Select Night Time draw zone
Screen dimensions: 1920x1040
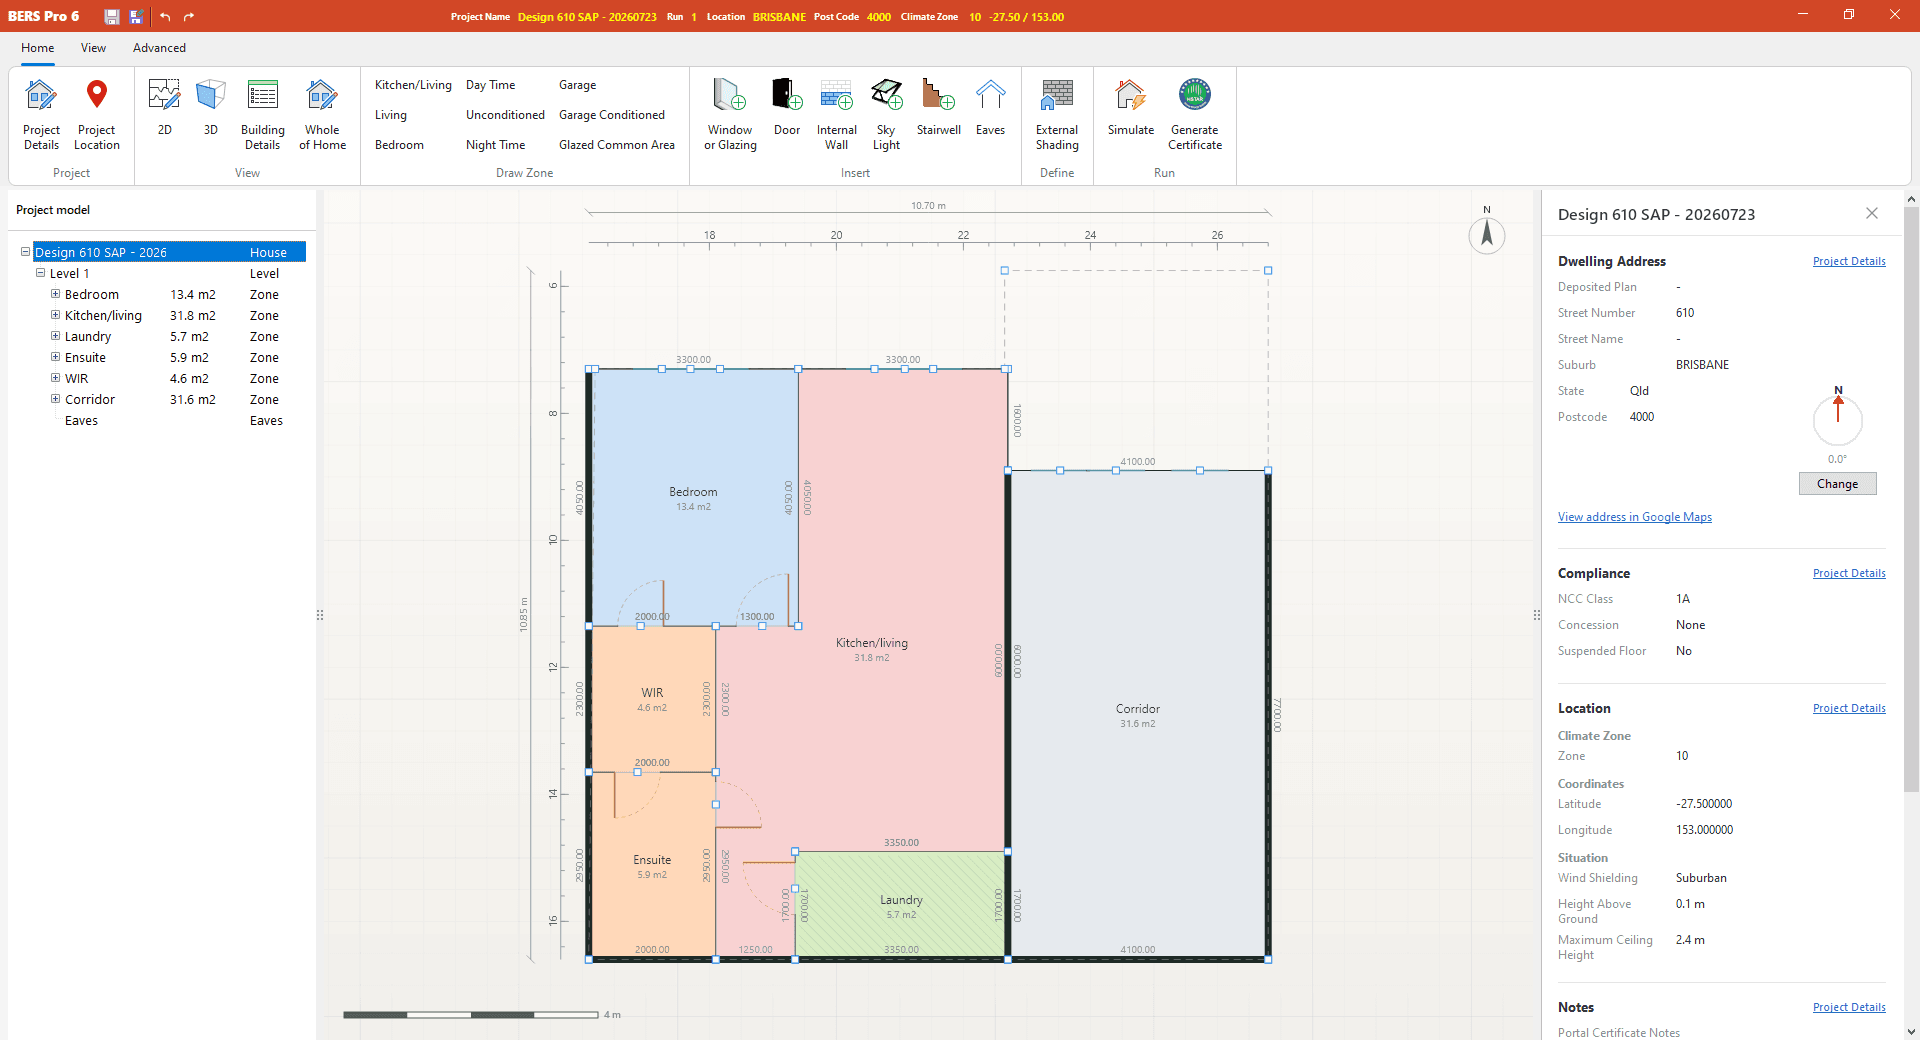pyautogui.click(x=495, y=145)
